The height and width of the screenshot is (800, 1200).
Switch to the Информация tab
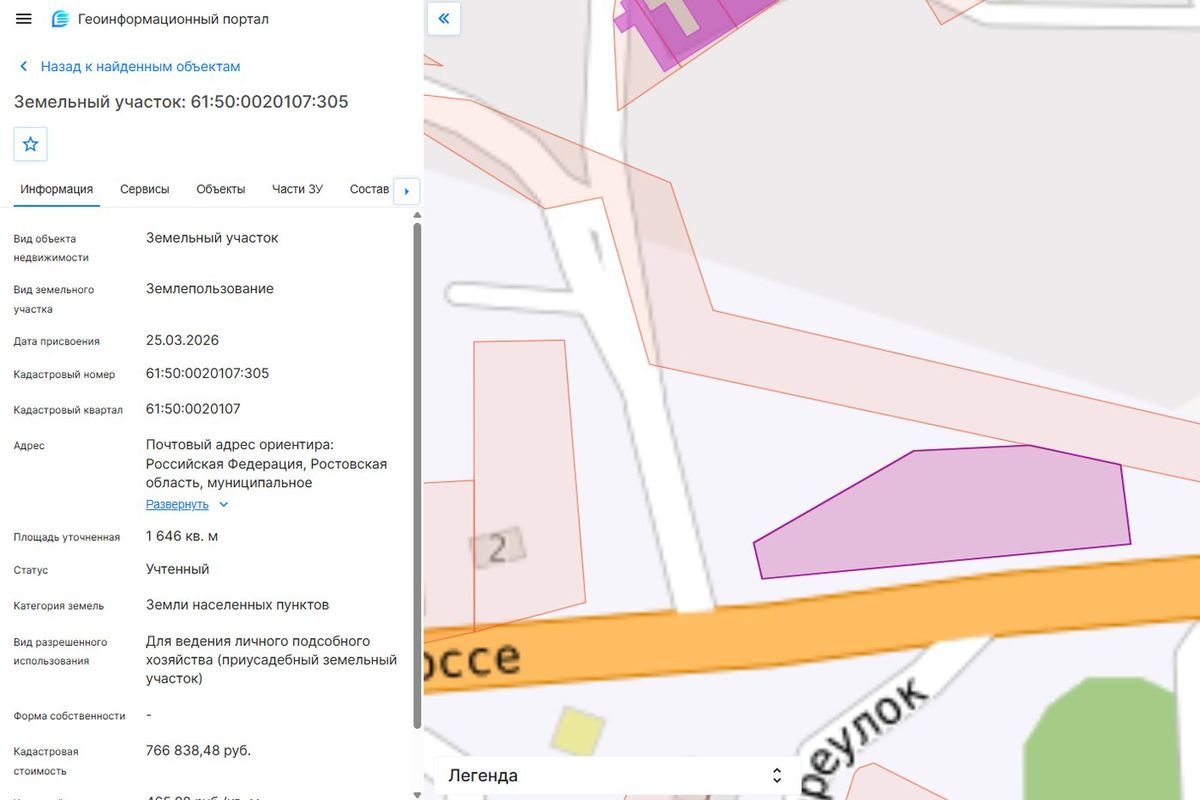click(x=57, y=189)
